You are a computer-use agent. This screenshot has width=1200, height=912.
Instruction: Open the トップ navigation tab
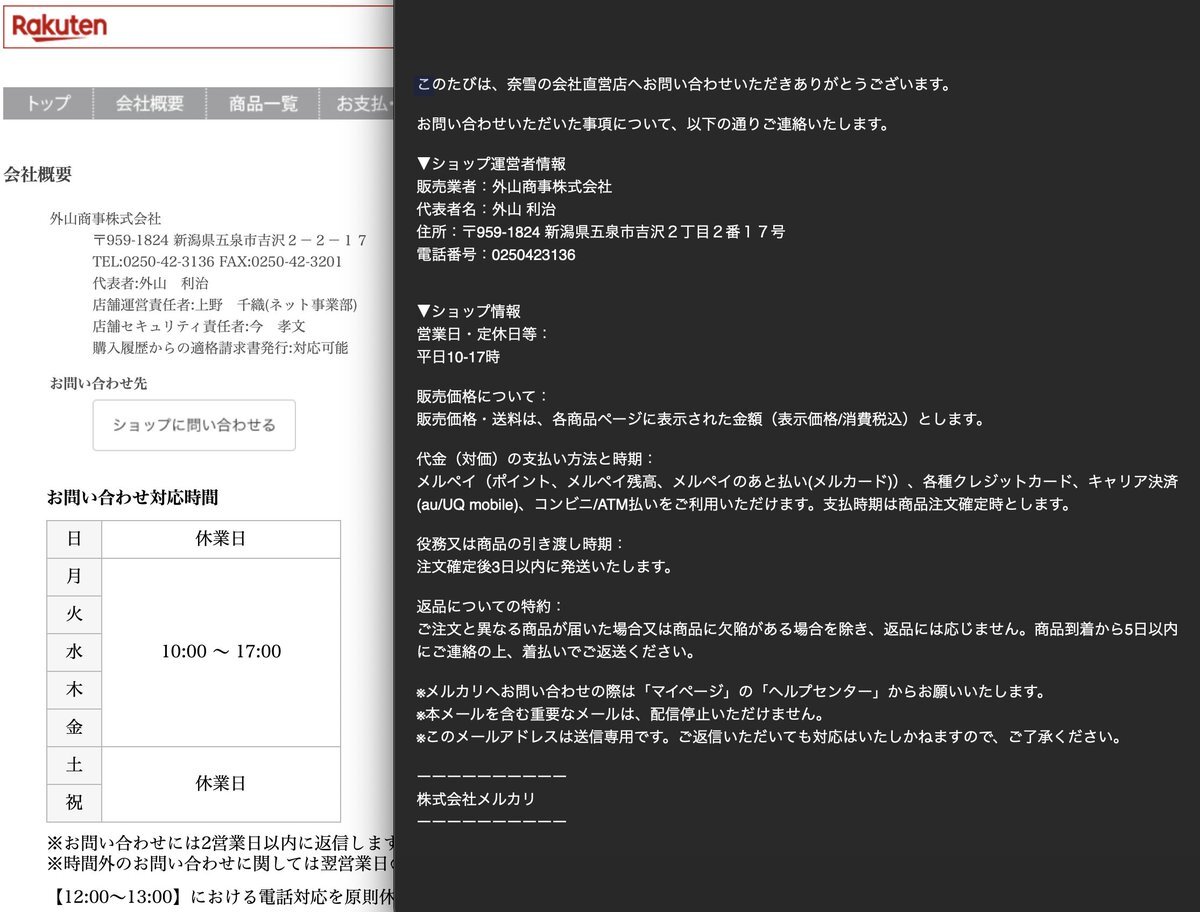click(x=48, y=104)
